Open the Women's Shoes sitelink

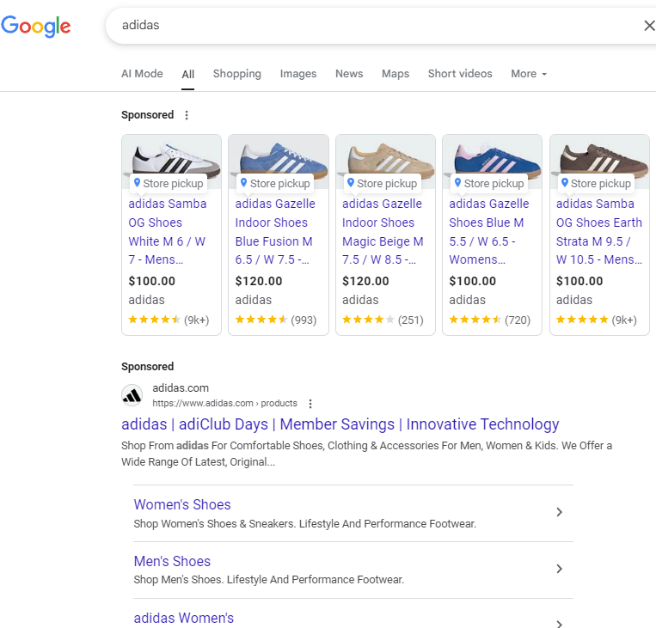coord(182,505)
